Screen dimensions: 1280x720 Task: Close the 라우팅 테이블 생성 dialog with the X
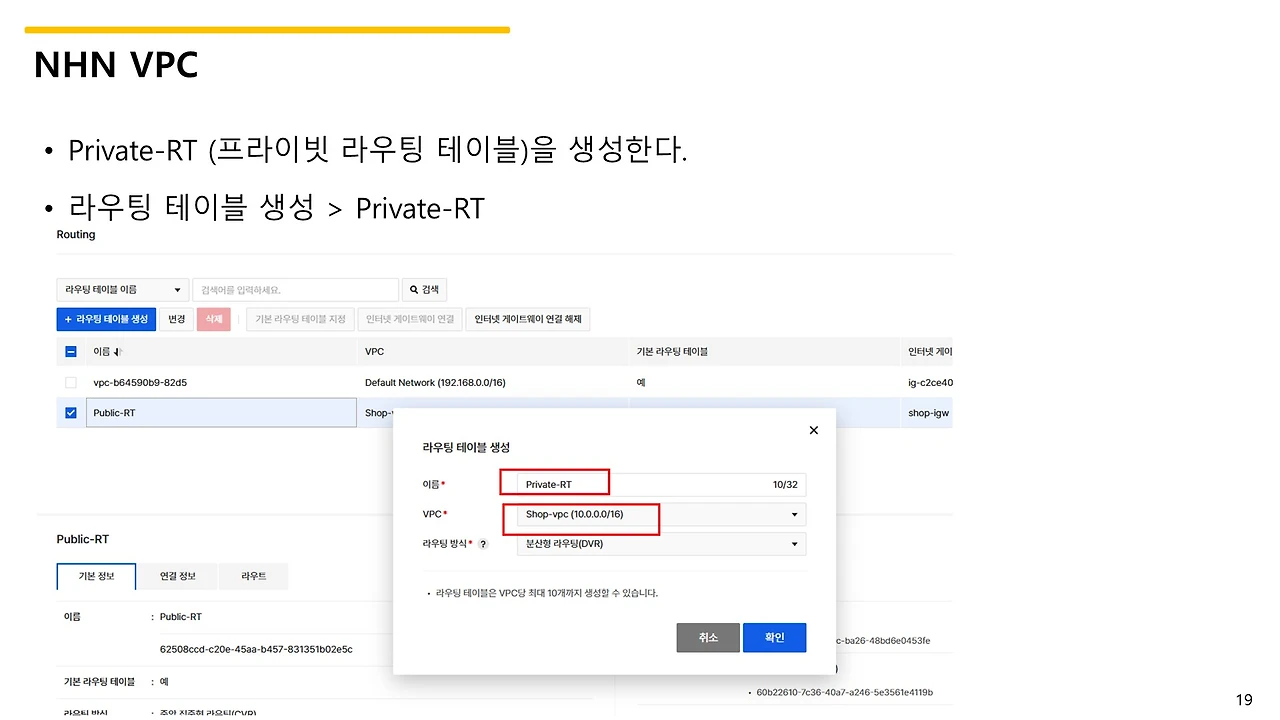click(813, 430)
